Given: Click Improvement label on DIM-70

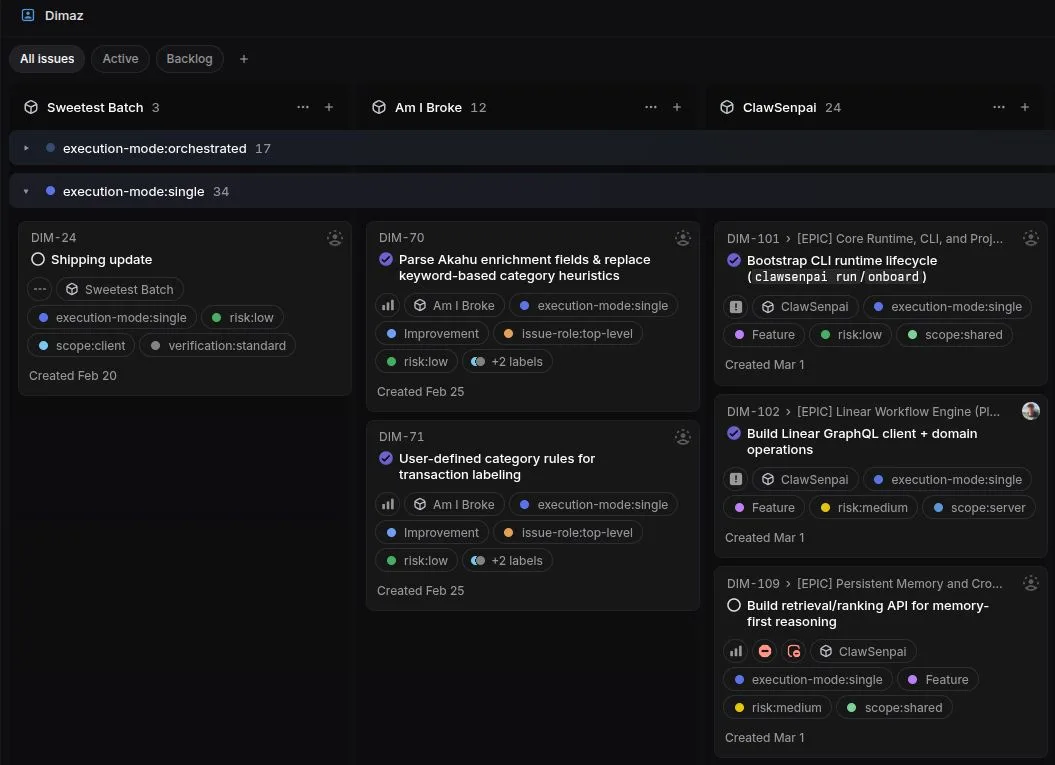Looking at the screenshot, I should point(432,334).
